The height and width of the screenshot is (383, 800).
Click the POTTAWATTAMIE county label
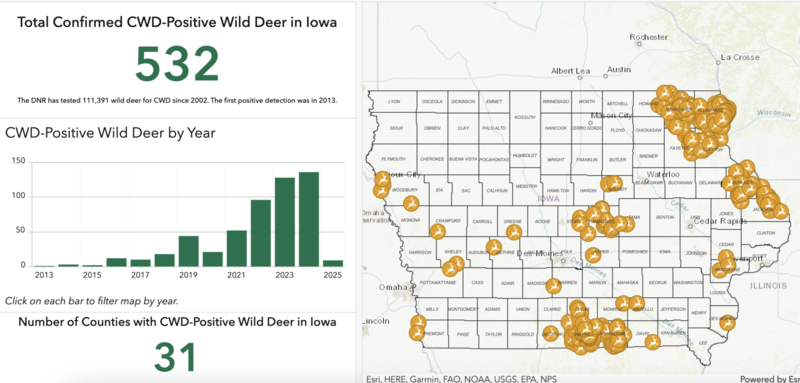pos(439,282)
